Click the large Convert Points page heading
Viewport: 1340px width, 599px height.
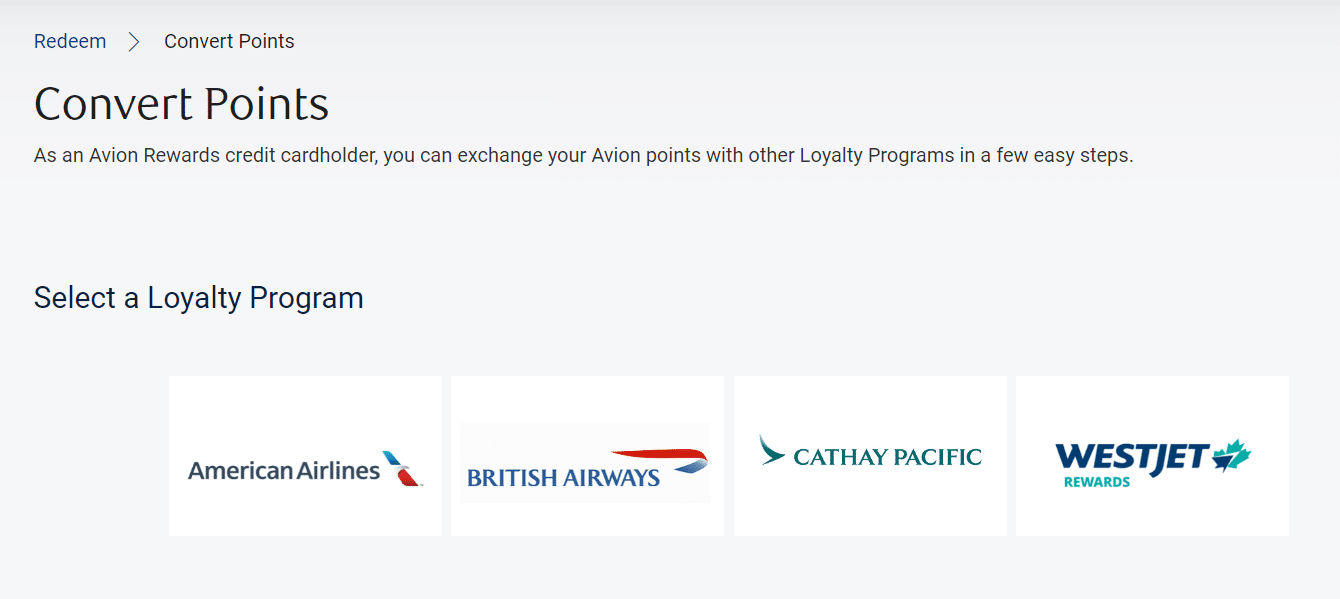(x=181, y=104)
